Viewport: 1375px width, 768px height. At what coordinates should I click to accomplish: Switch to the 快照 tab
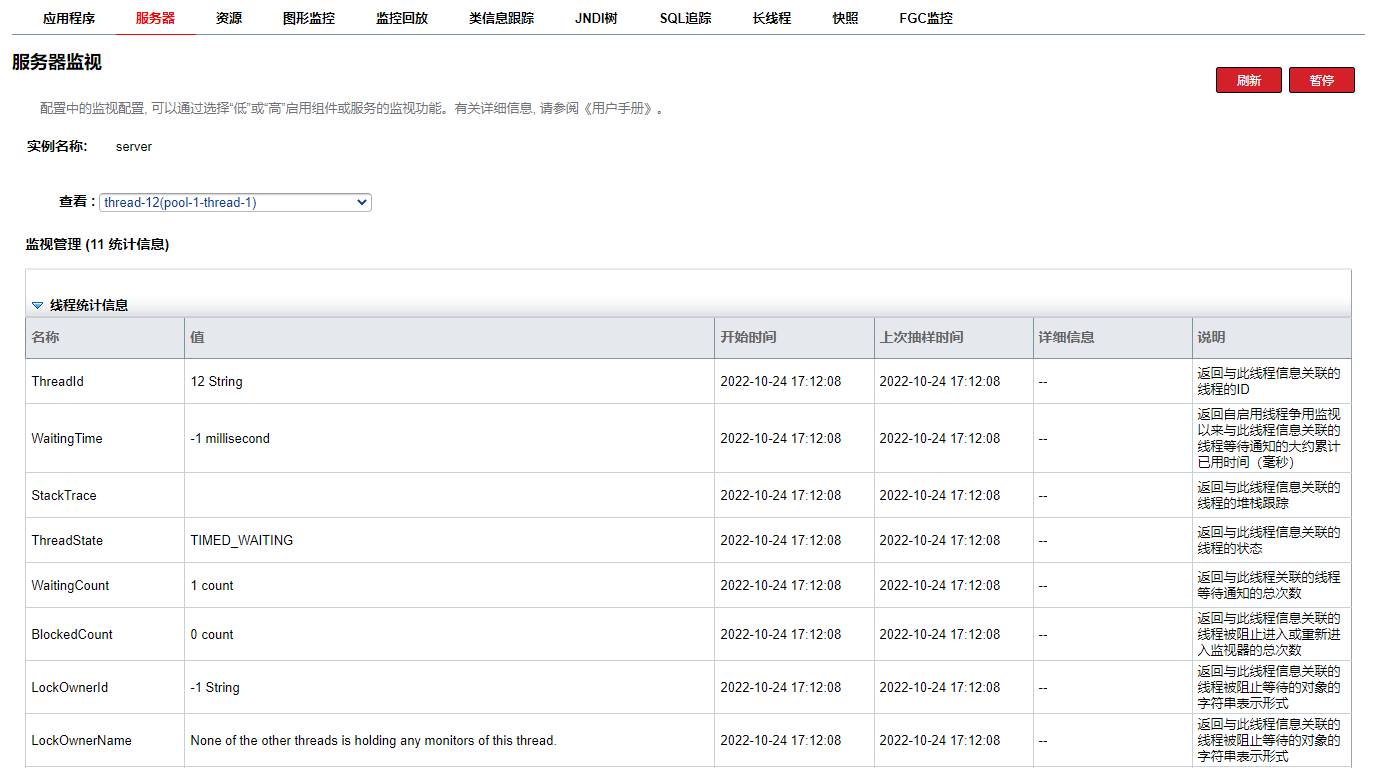pyautogui.click(x=845, y=18)
